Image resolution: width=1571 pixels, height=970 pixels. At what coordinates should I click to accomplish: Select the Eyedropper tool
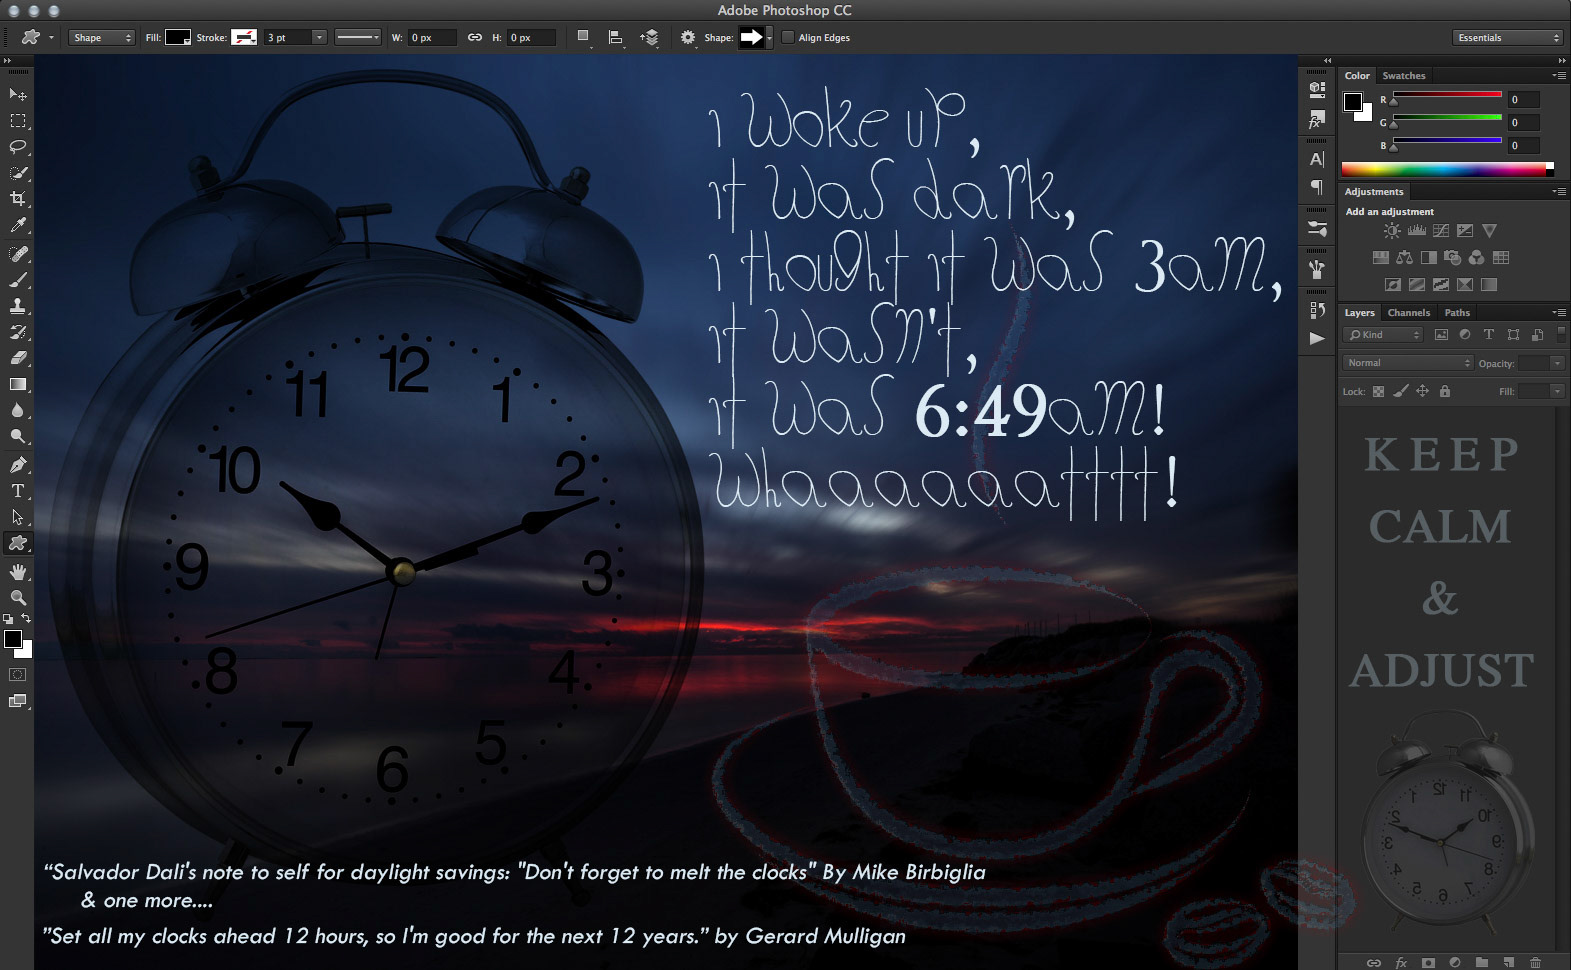pyautogui.click(x=18, y=226)
